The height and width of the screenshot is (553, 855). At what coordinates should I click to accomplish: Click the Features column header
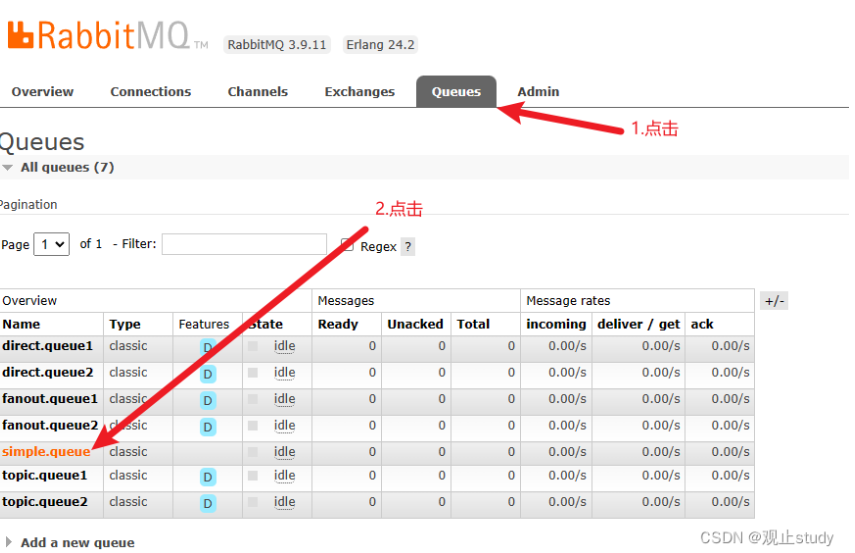204,324
